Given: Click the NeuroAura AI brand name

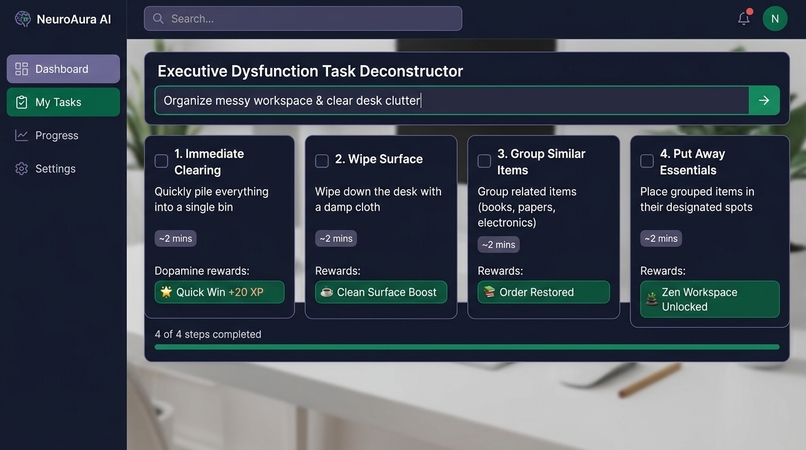Looking at the screenshot, I should coord(74,20).
